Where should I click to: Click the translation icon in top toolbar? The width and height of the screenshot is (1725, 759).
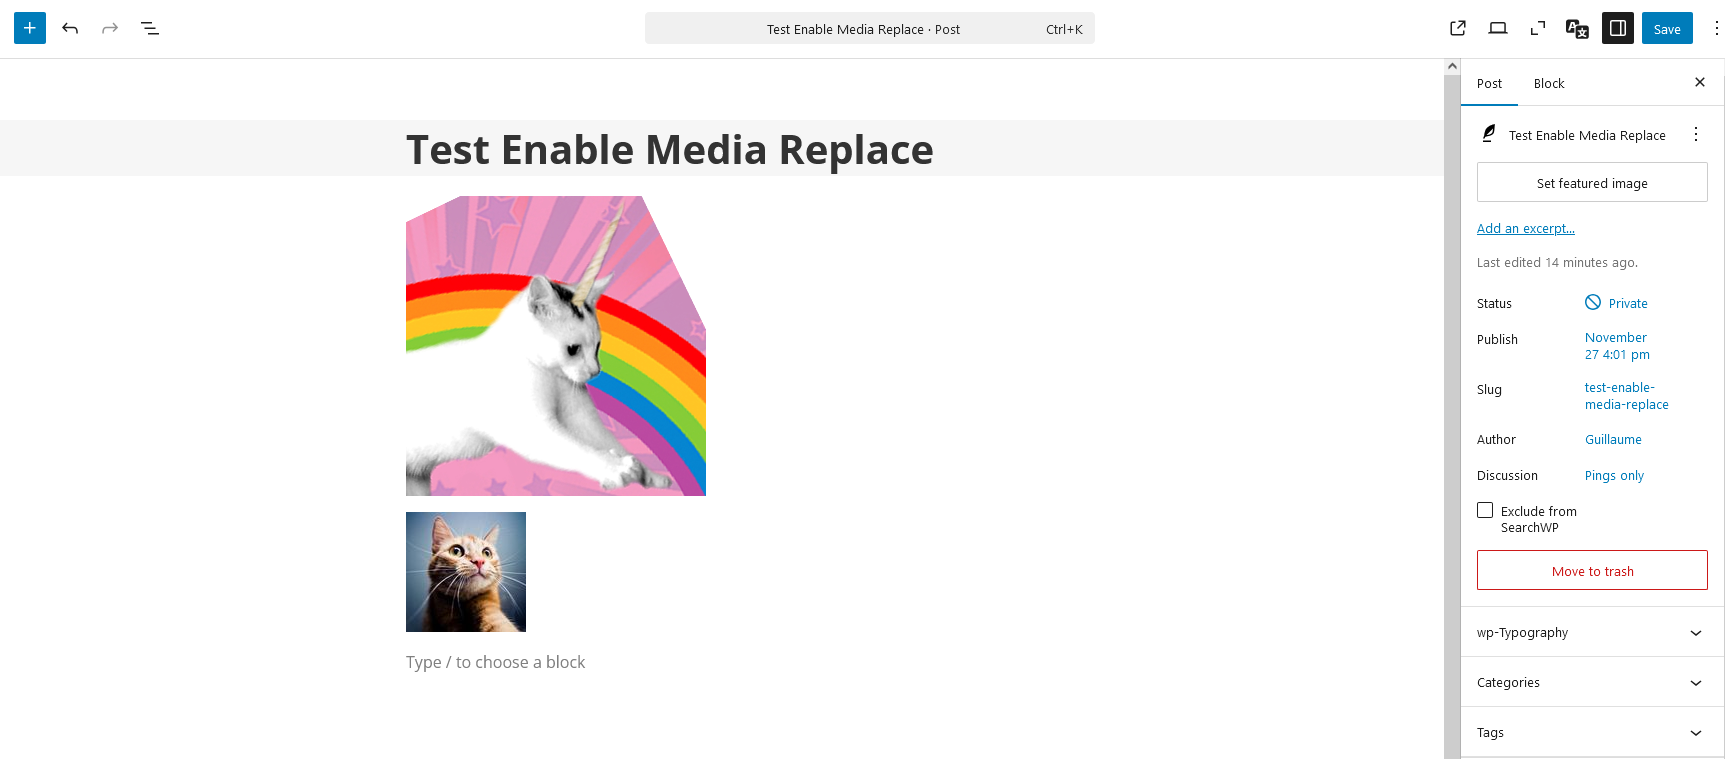1577,28
